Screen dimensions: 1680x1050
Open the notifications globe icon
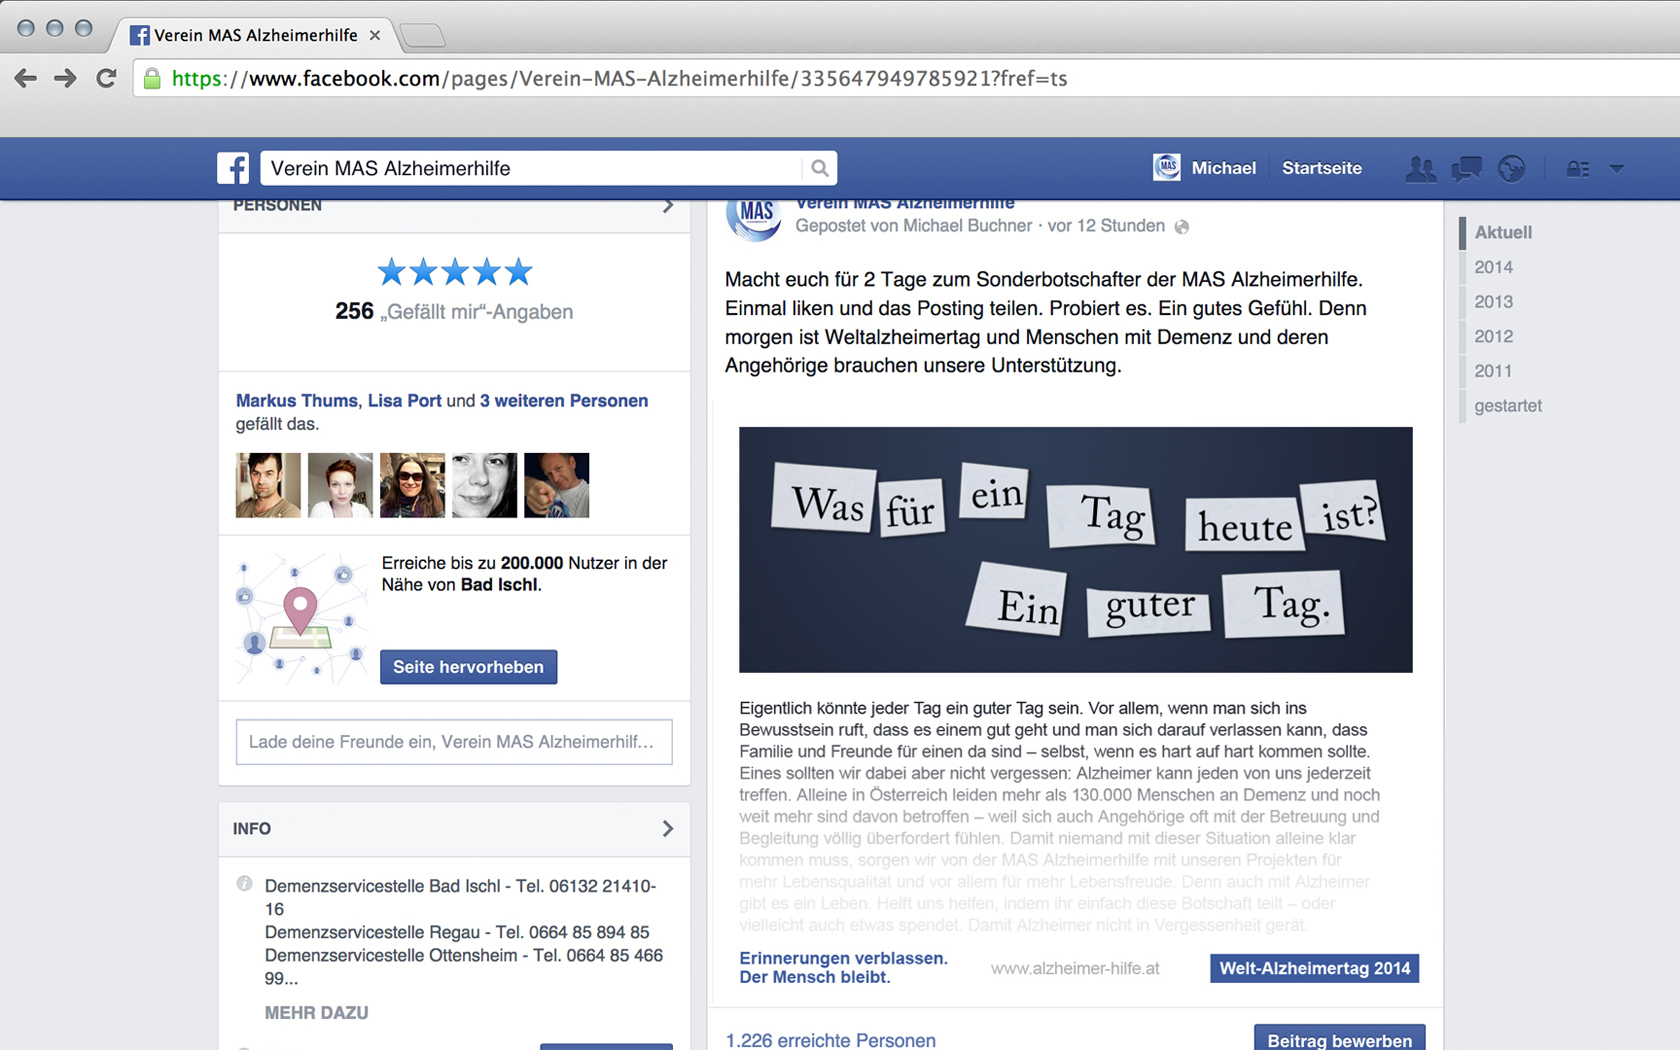(x=1512, y=168)
